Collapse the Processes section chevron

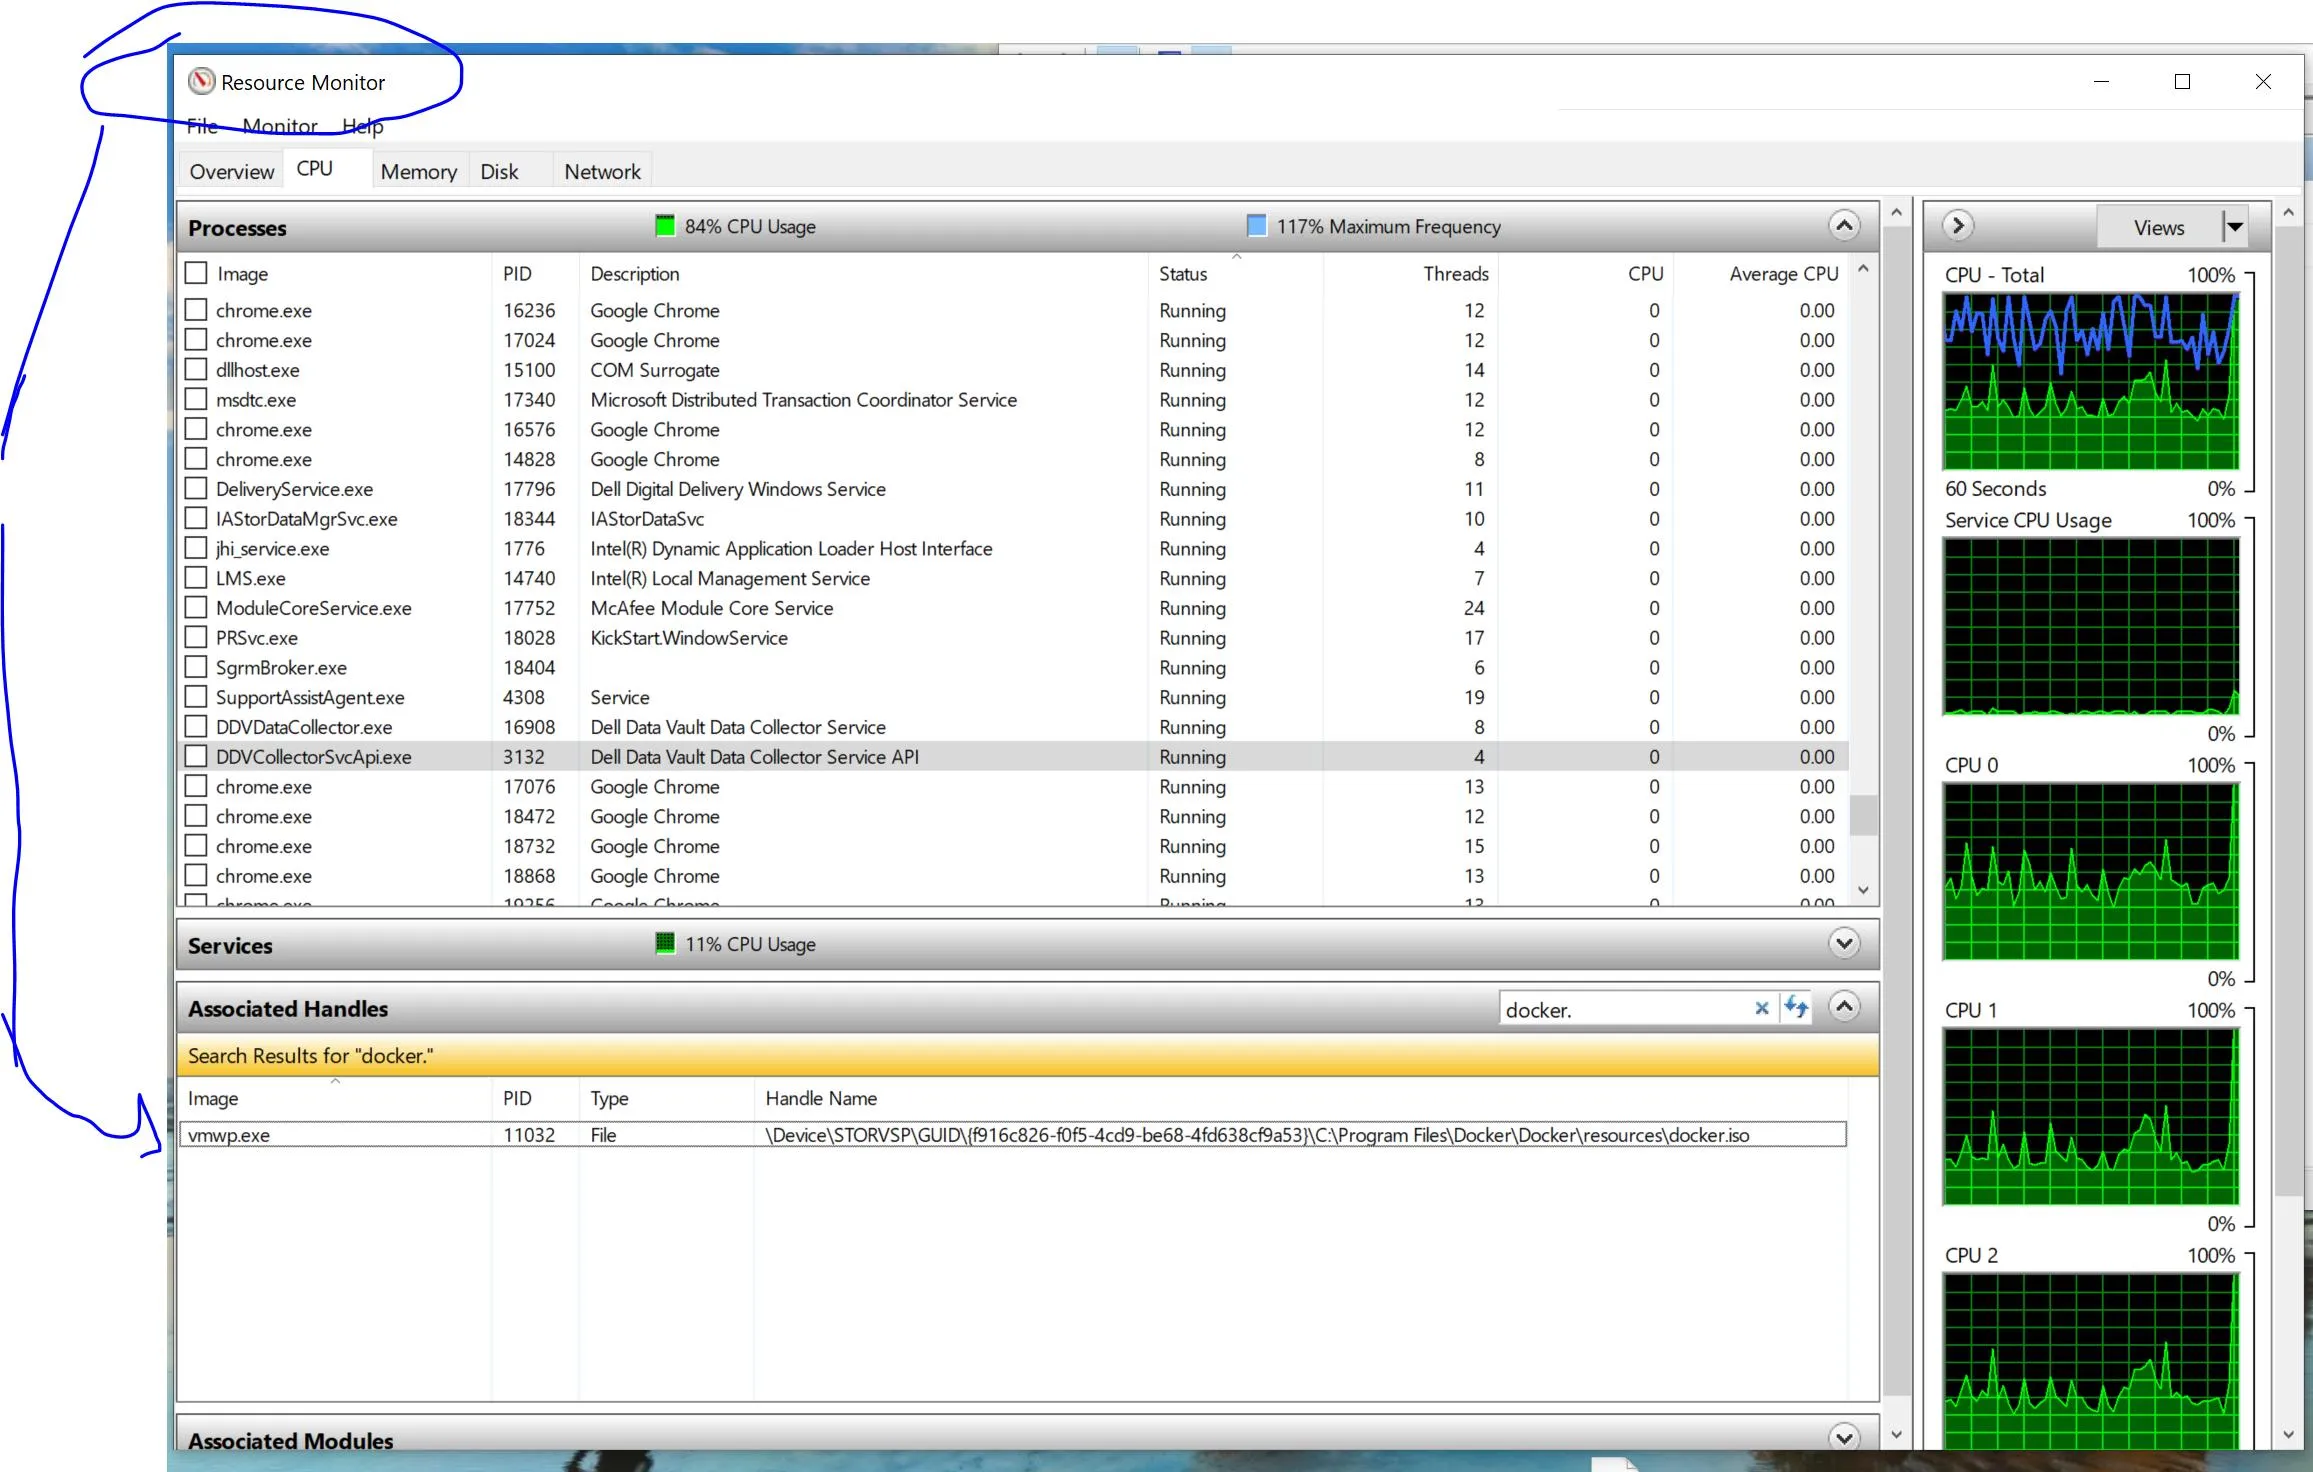point(1844,226)
